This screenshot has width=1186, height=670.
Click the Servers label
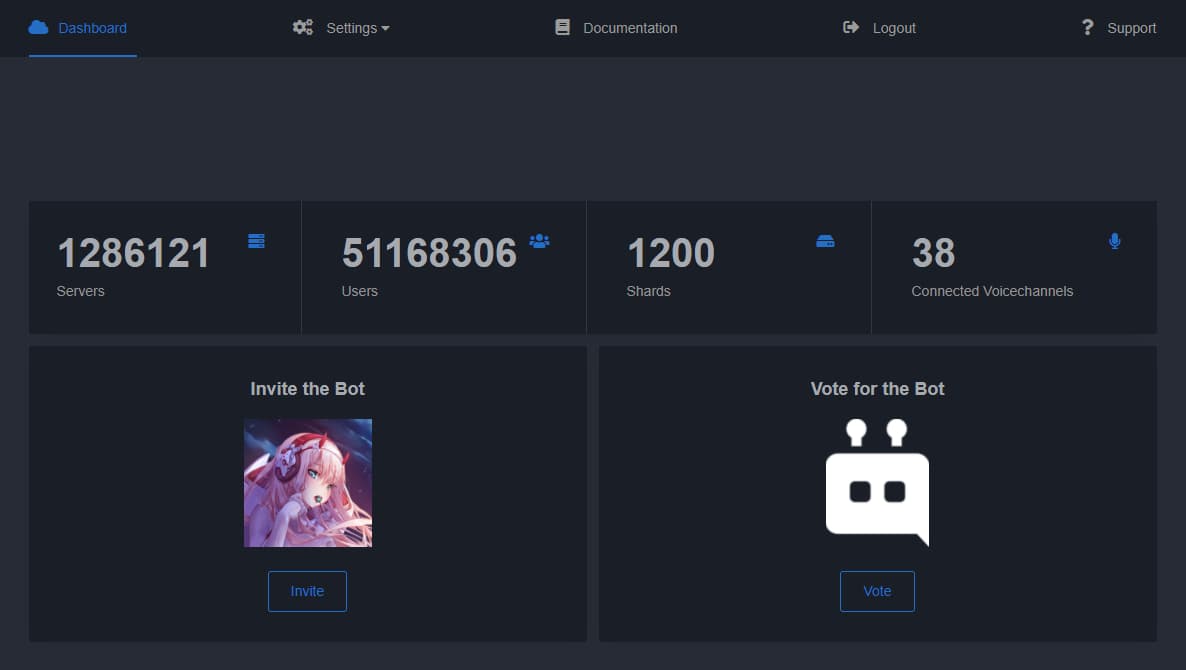pos(80,291)
